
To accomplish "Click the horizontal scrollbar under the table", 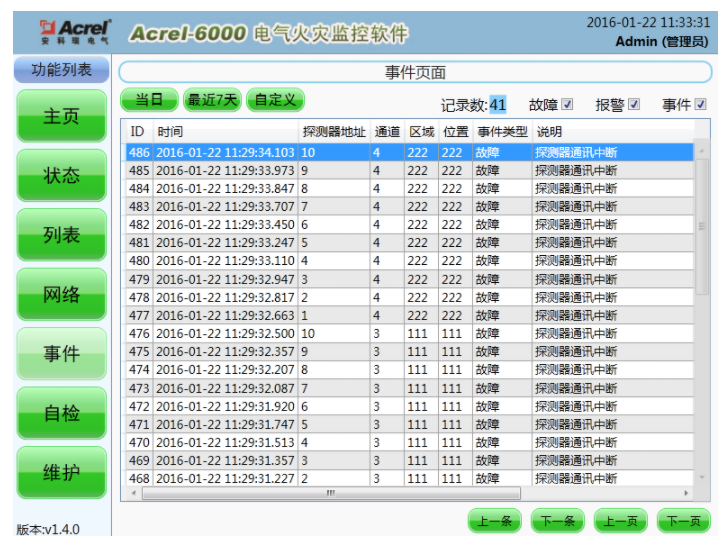I will [330, 493].
